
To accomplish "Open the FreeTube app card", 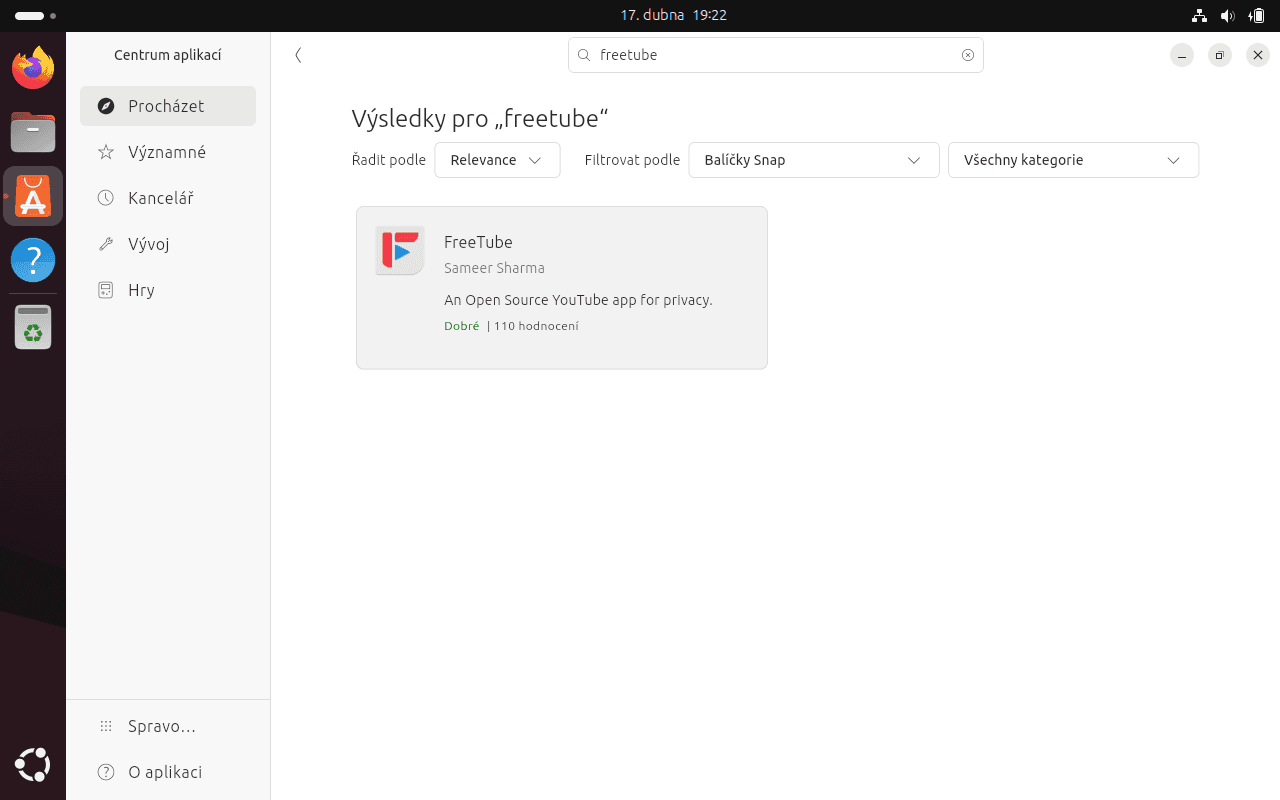I will [x=562, y=288].
